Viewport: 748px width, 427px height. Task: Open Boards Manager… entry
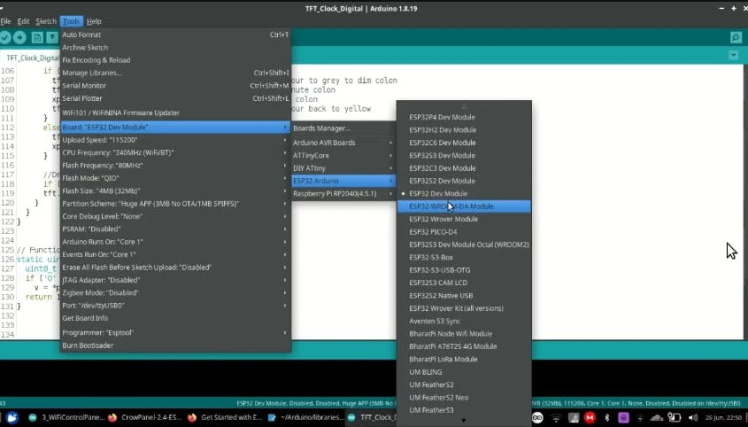pos(343,128)
